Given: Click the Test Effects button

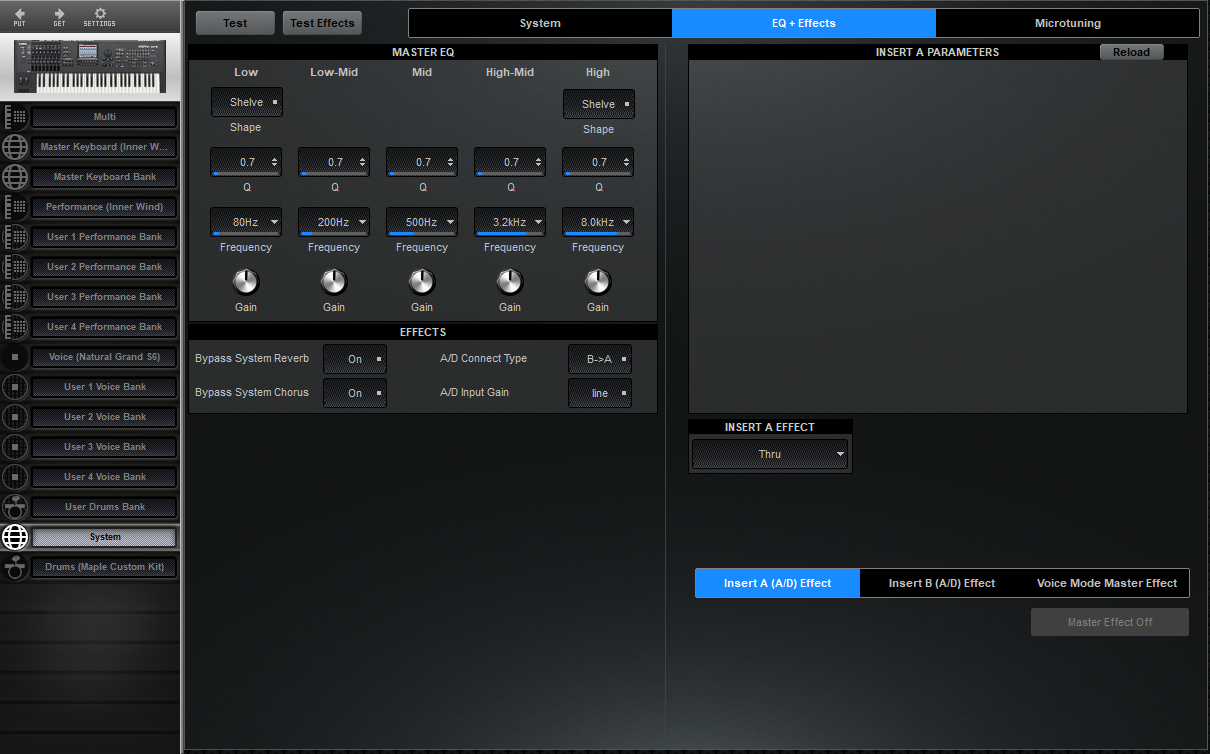Looking at the screenshot, I should click(x=321, y=22).
